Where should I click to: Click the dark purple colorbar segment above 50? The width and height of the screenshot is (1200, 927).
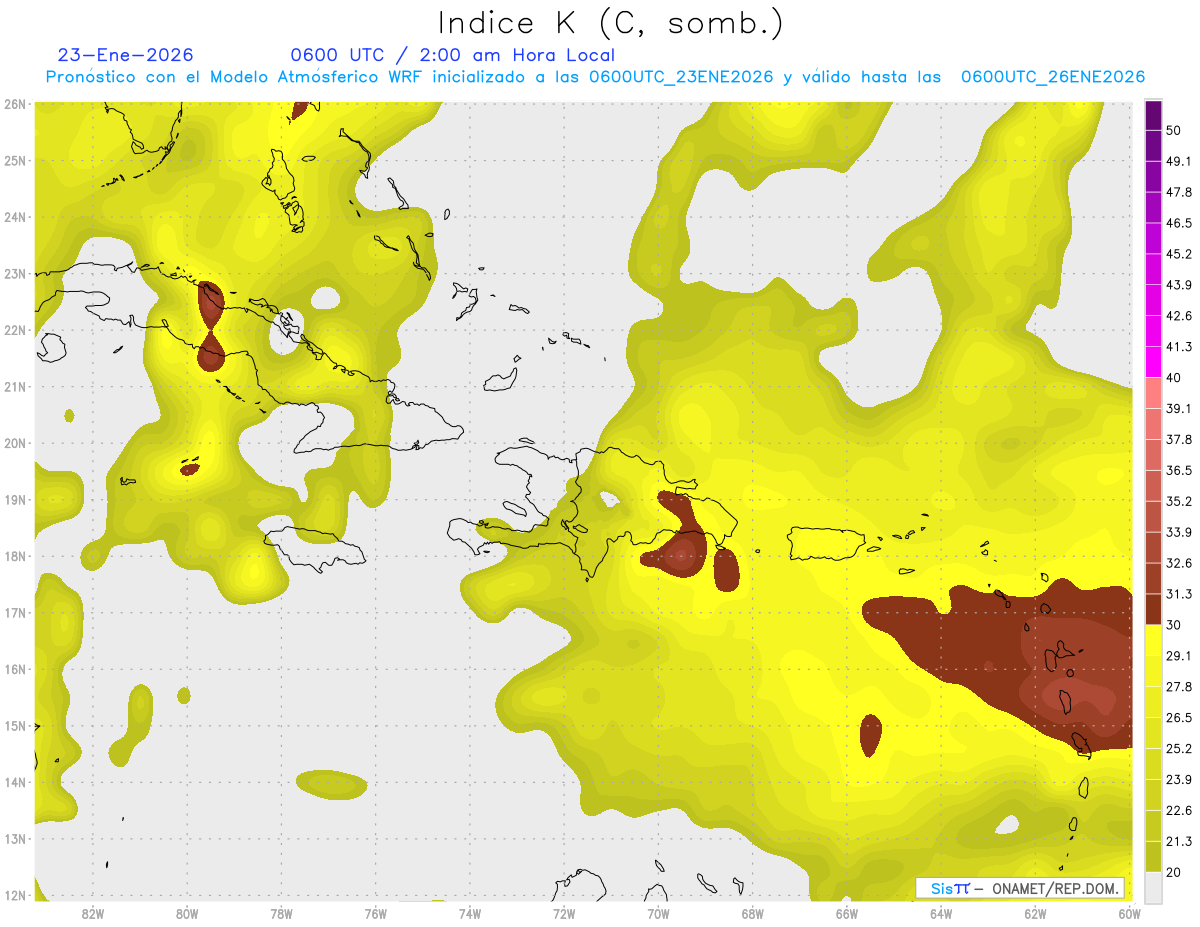(x=1153, y=115)
